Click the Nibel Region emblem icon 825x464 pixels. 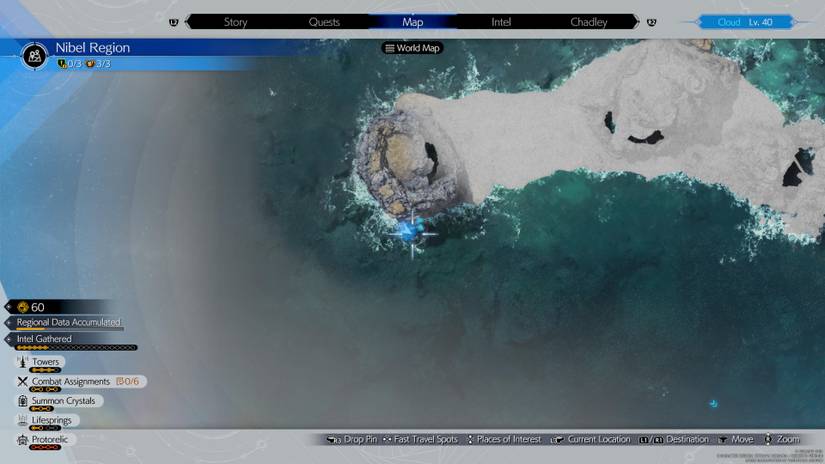click(x=35, y=54)
